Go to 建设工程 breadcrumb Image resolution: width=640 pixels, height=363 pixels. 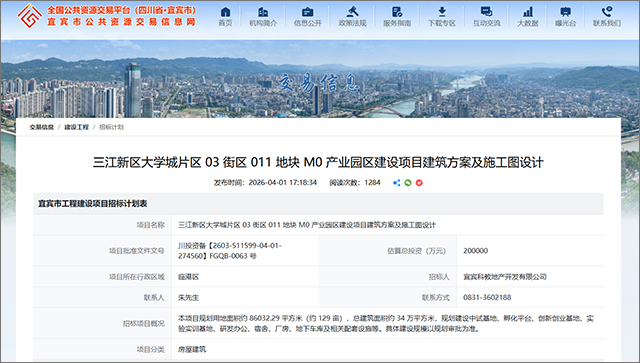click(76, 127)
